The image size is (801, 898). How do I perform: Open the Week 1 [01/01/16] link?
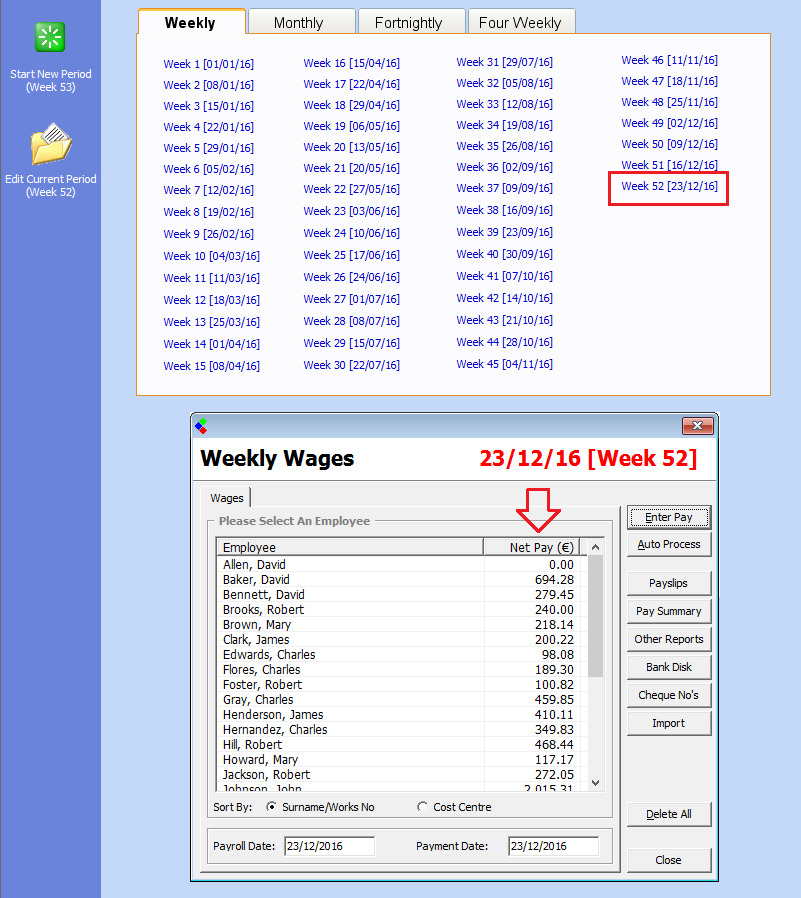point(208,64)
